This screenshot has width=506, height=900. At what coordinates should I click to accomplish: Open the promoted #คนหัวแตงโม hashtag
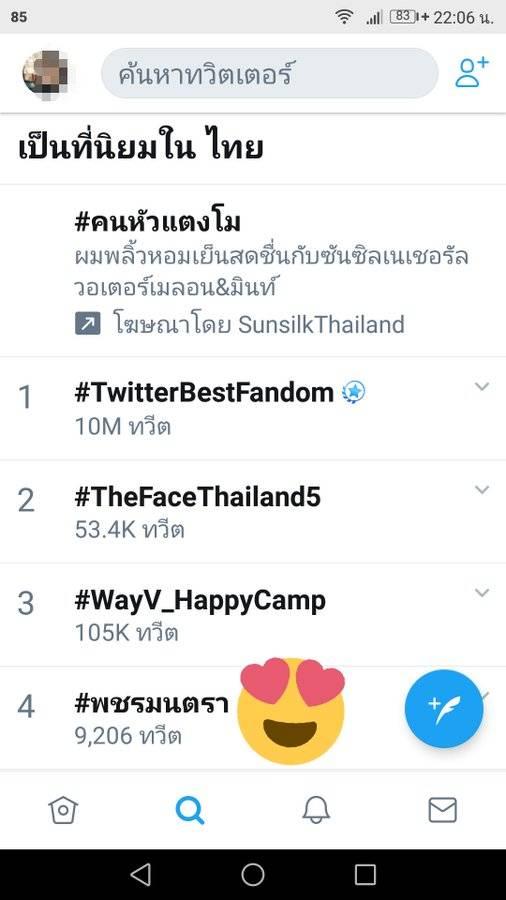(x=158, y=222)
